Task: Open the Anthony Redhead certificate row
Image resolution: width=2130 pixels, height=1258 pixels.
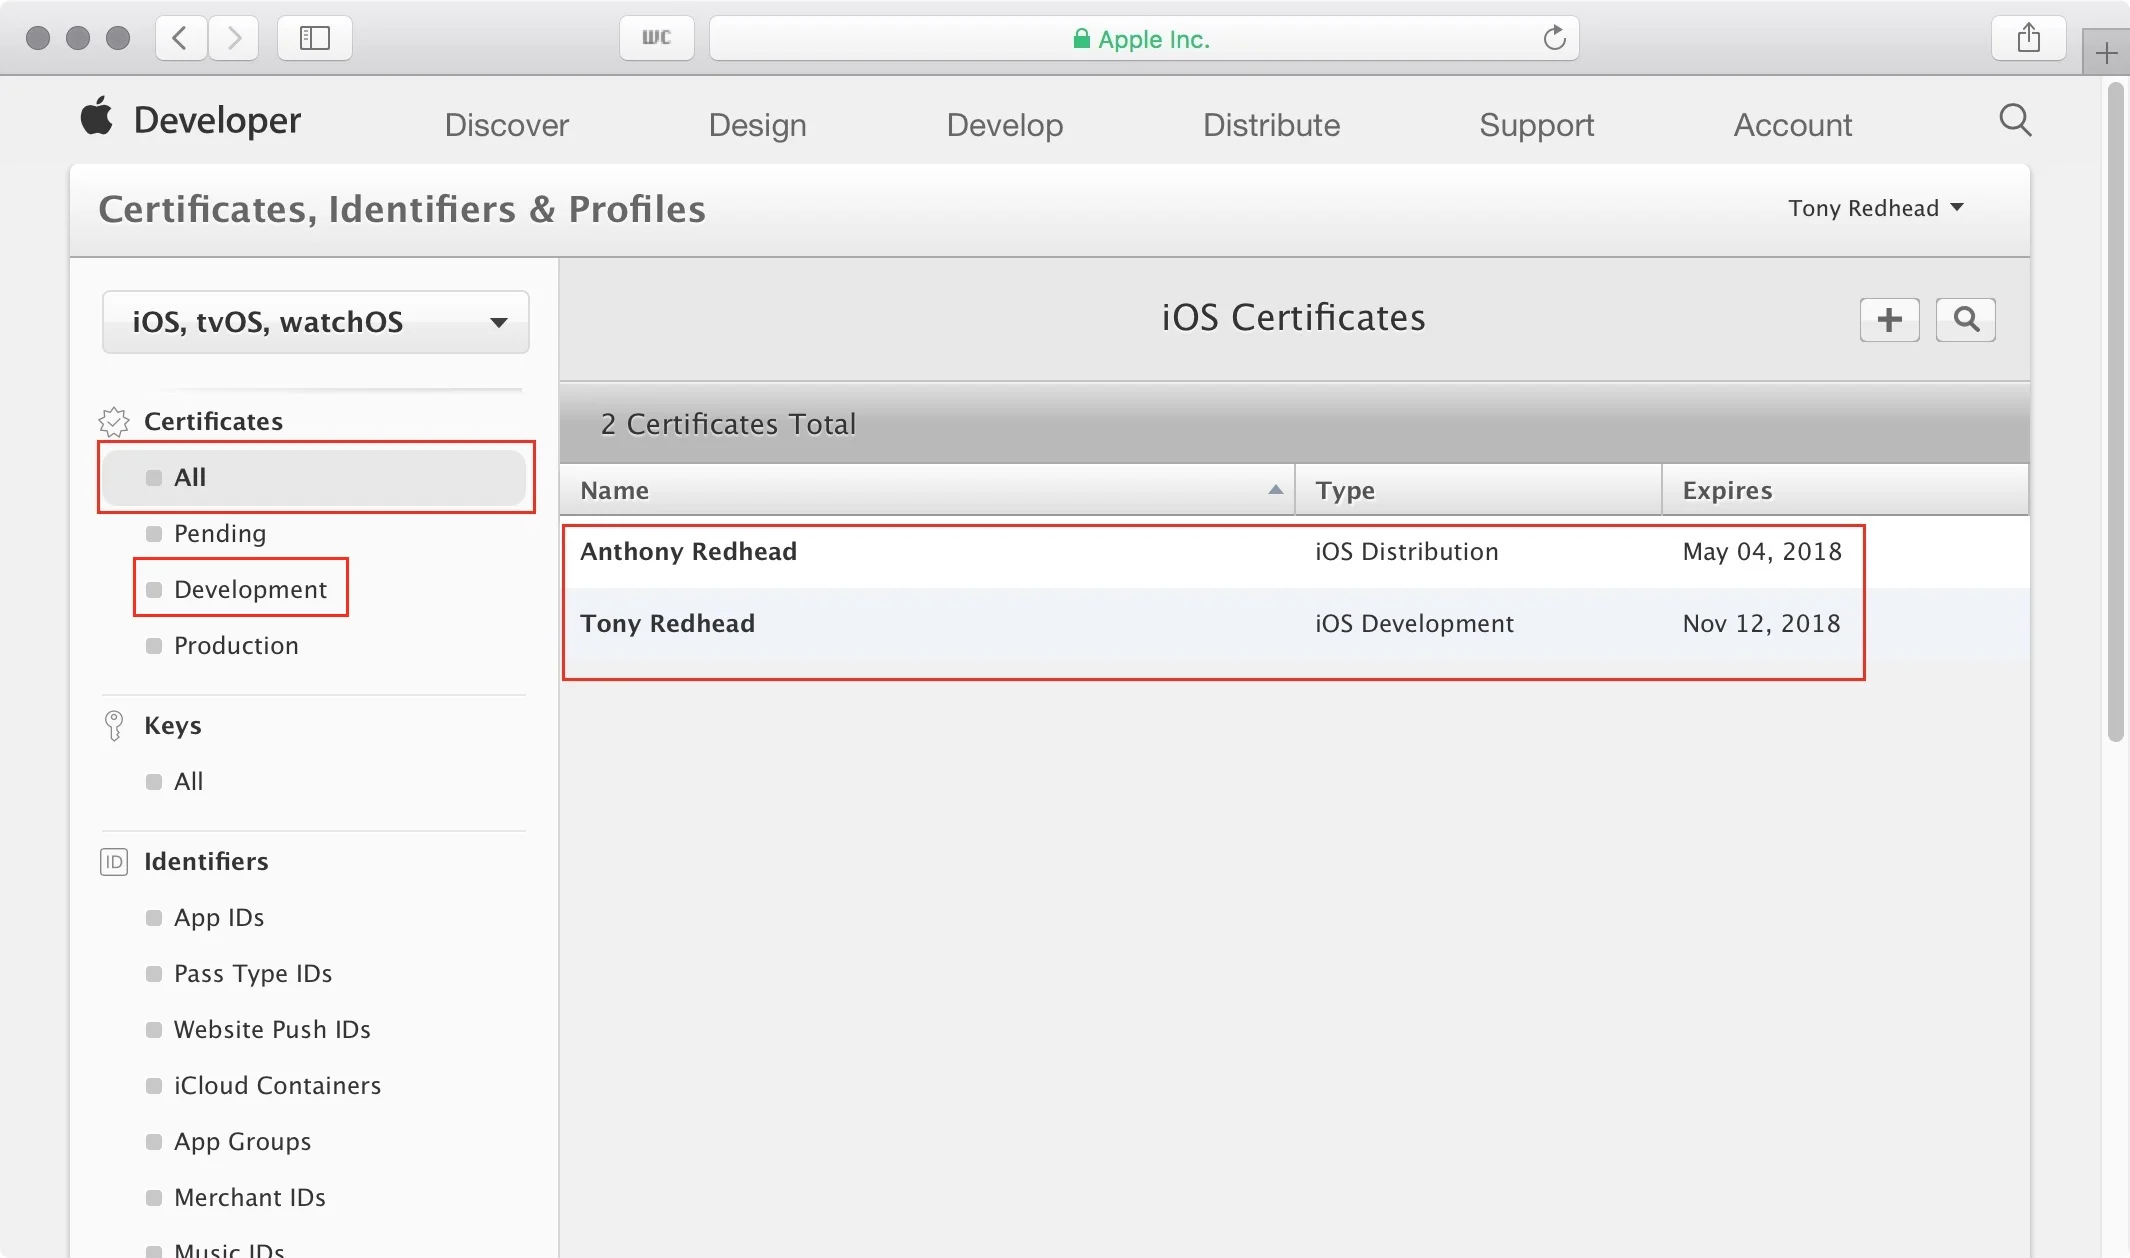Action: pyautogui.click(x=688, y=551)
